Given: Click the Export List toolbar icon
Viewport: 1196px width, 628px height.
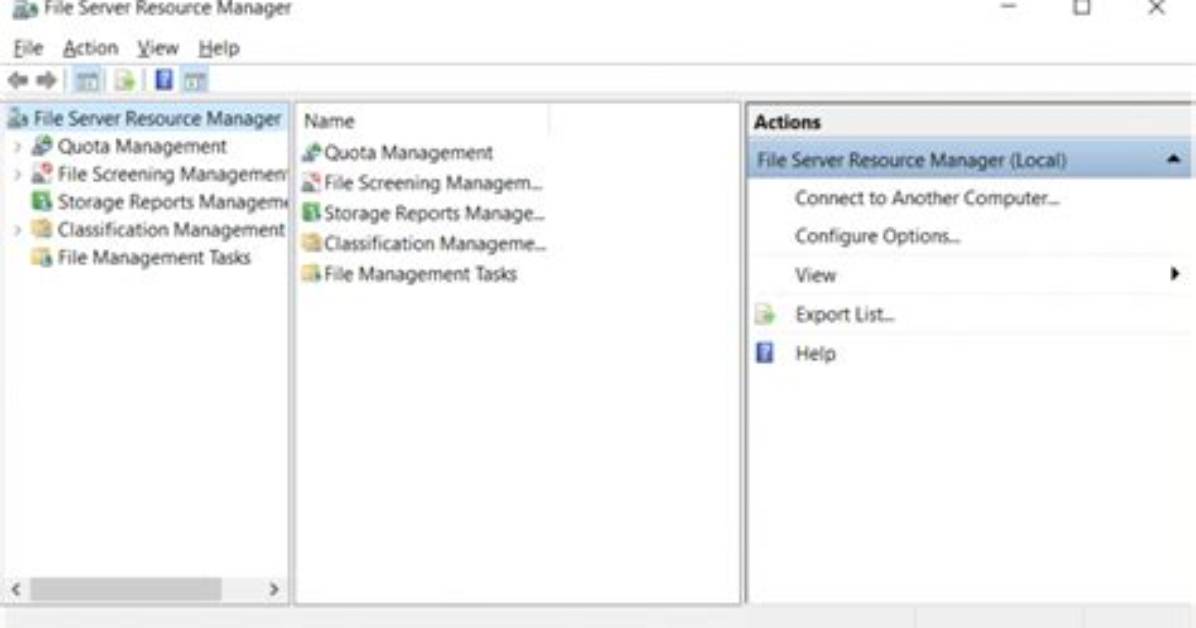Looking at the screenshot, I should click(124, 80).
